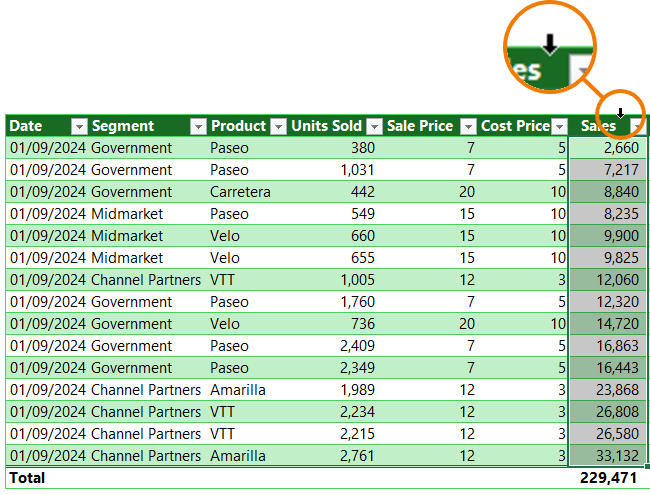Viewport: 650px width, 495px height.
Task: Click Amarilla in the 2,761 units row
Action: [238, 456]
